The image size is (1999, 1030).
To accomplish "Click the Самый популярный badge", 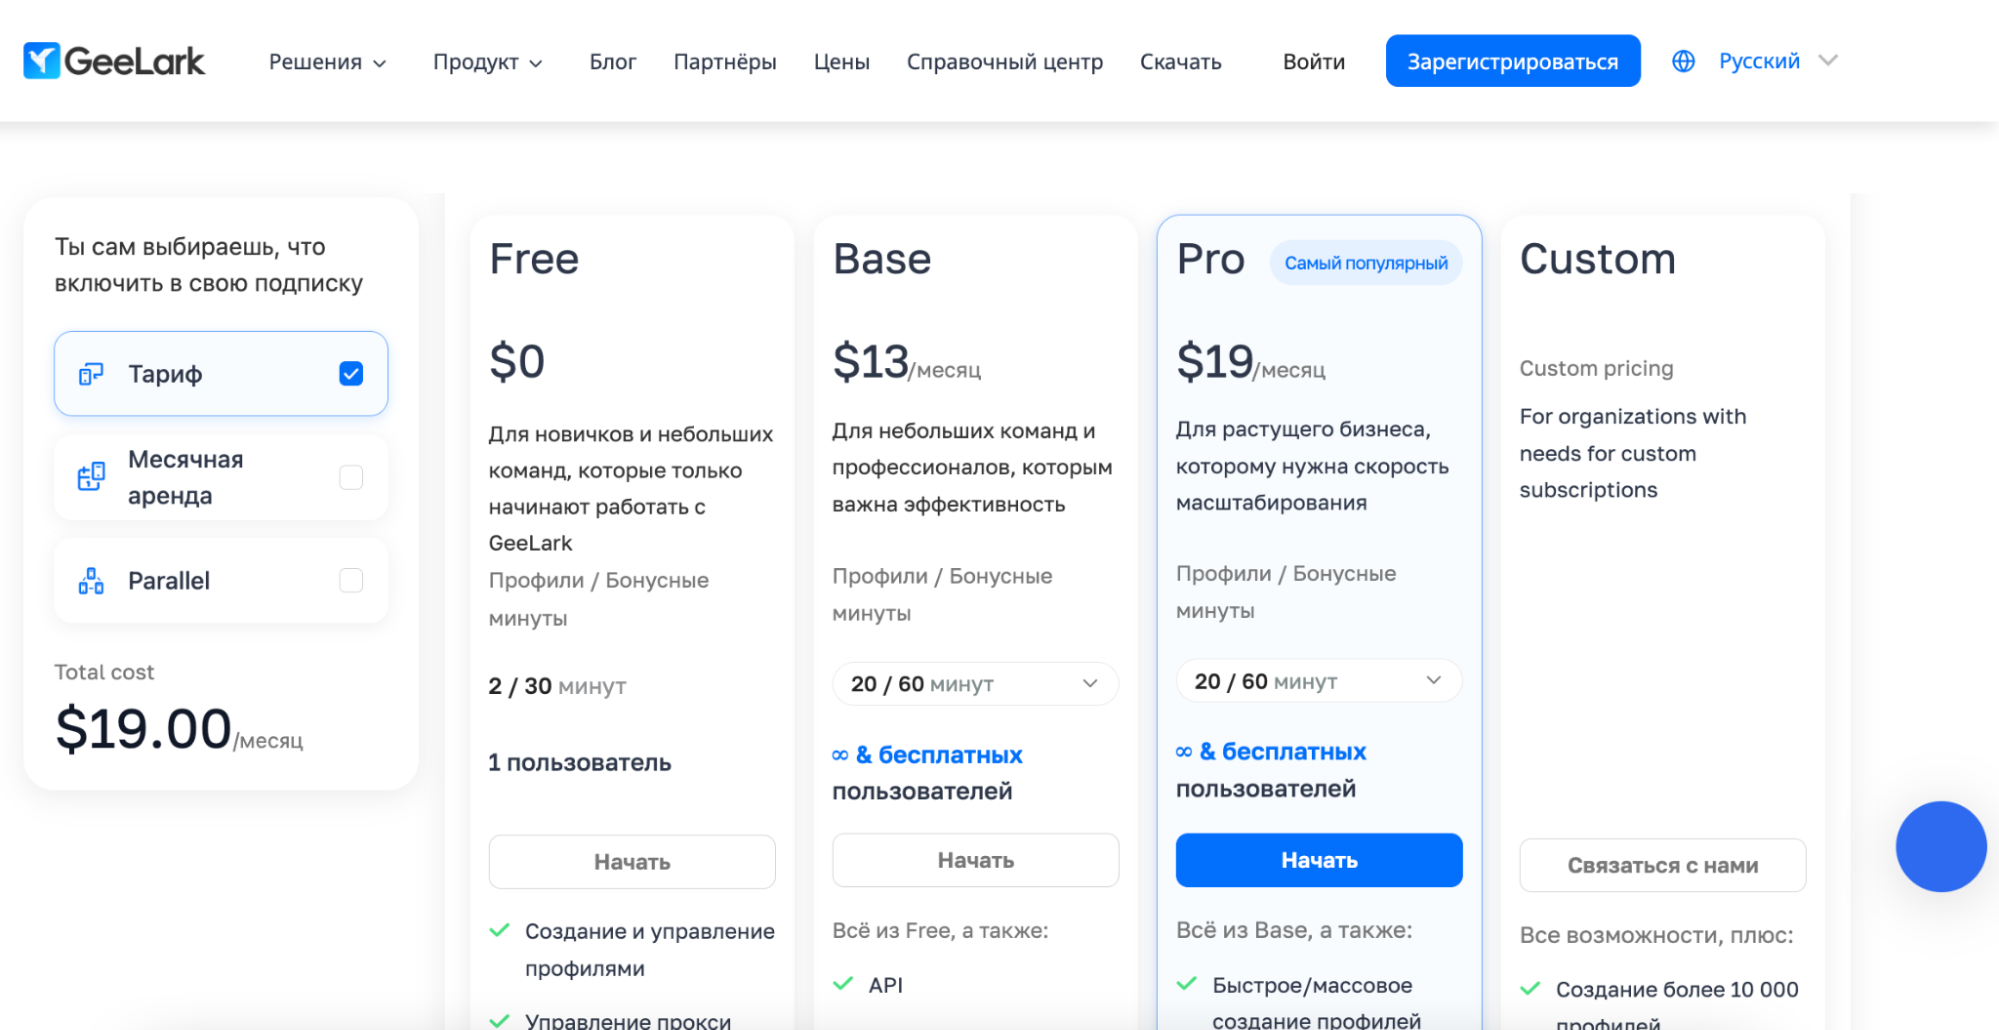I will 1366,263.
